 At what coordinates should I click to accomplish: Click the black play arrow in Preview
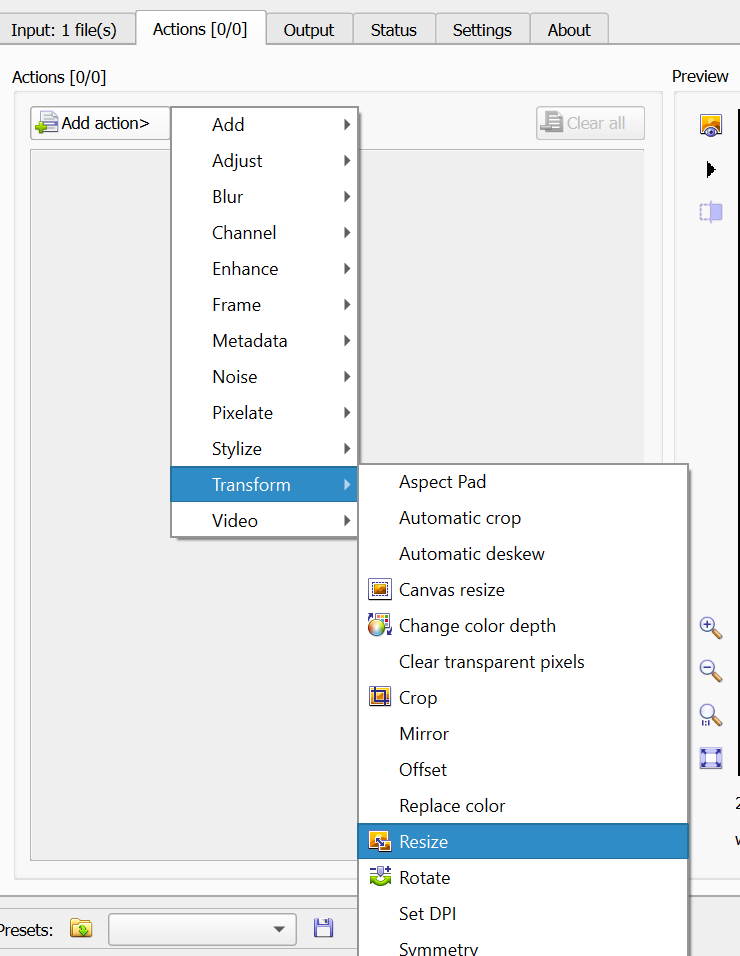coord(711,169)
